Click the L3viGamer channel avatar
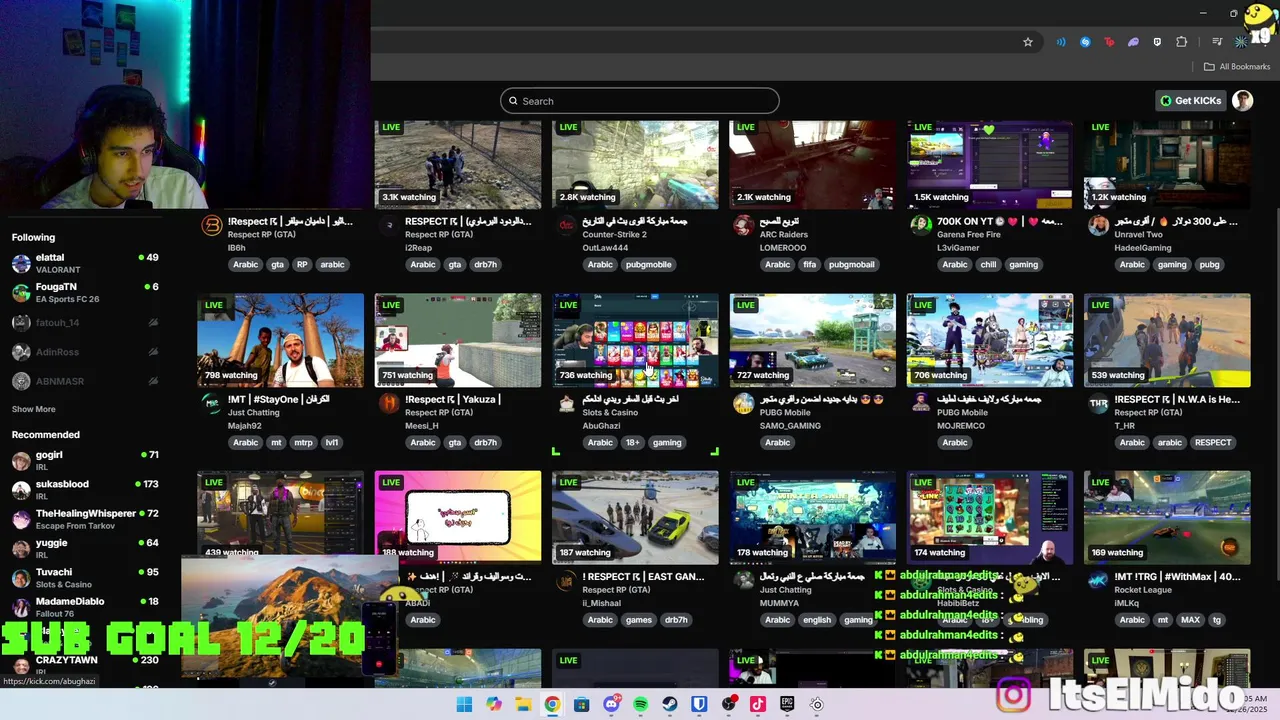This screenshot has height=720, width=1280. (920, 226)
